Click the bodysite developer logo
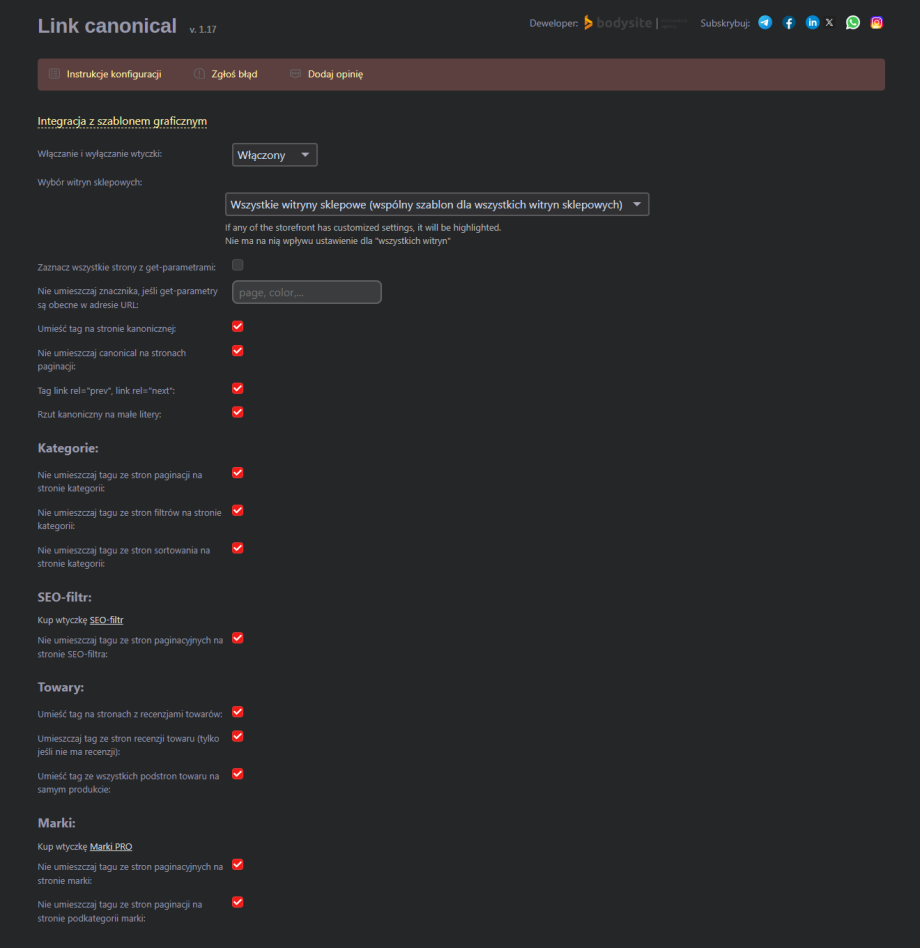Viewport: 920px width, 948px height. pyautogui.click(x=618, y=23)
